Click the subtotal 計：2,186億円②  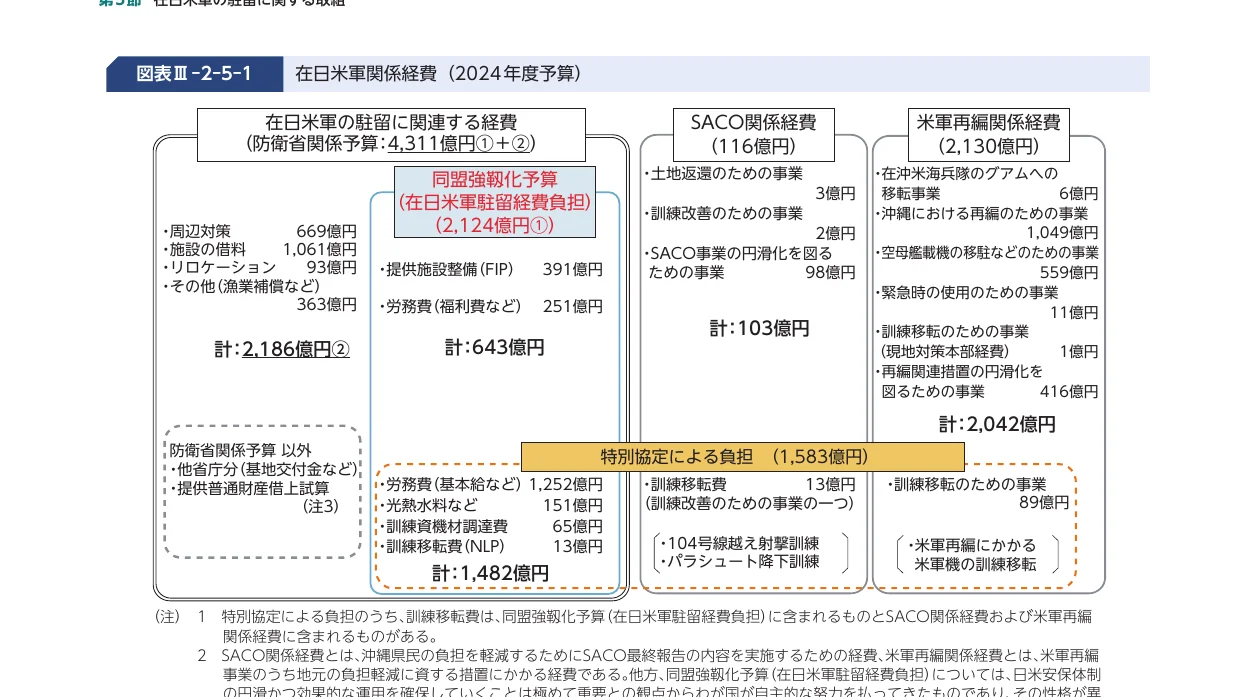coord(282,349)
